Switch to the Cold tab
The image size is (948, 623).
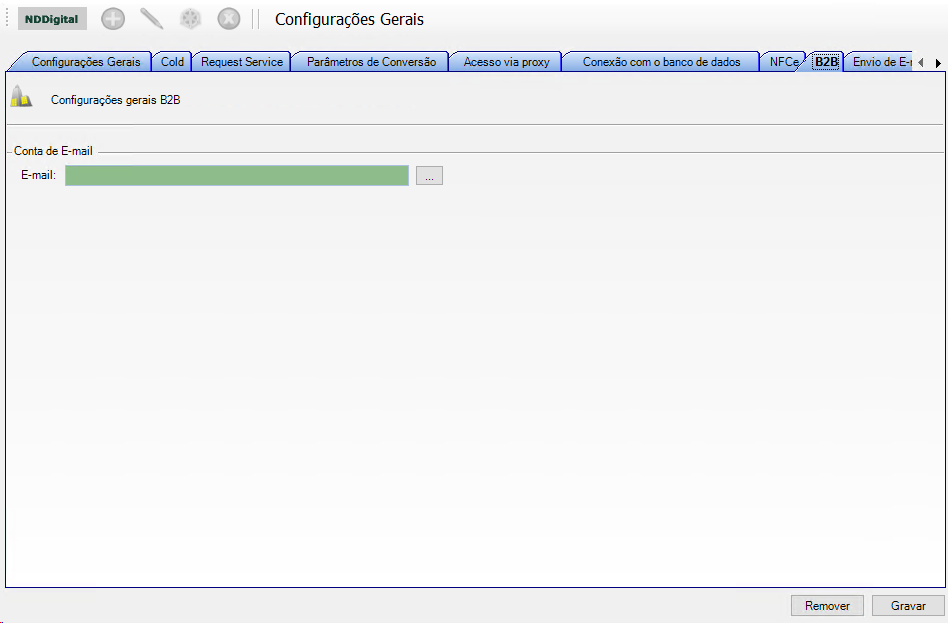(x=172, y=62)
